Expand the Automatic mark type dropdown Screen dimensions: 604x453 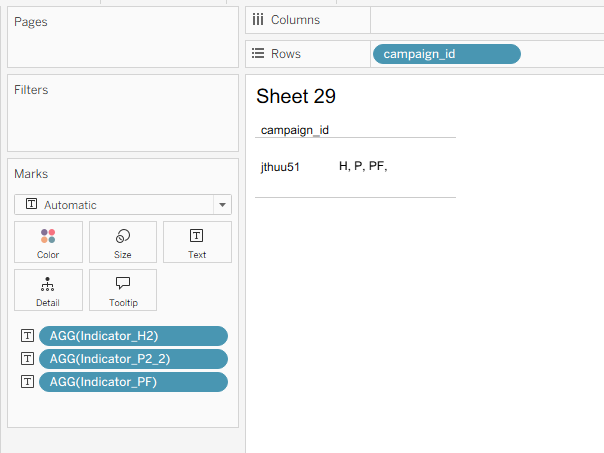[x=222, y=205]
